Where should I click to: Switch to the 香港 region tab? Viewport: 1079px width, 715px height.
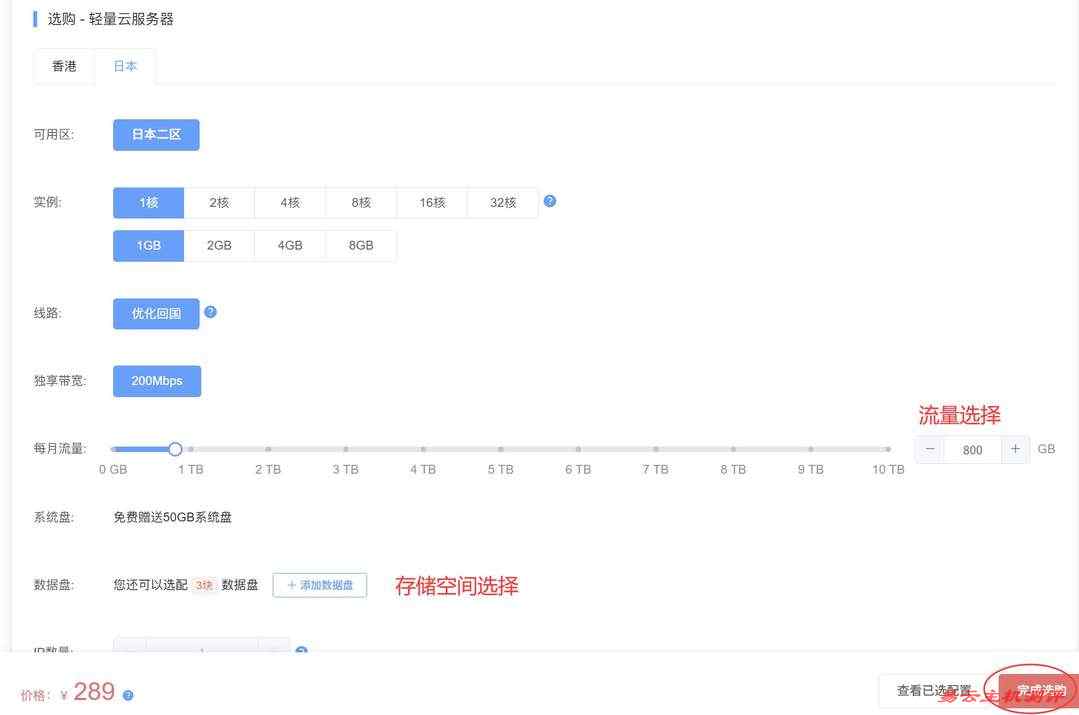pyautogui.click(x=64, y=66)
